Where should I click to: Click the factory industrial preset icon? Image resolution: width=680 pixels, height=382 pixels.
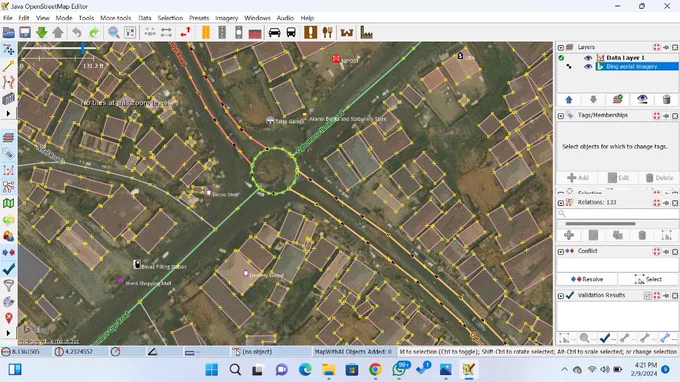pos(366,33)
